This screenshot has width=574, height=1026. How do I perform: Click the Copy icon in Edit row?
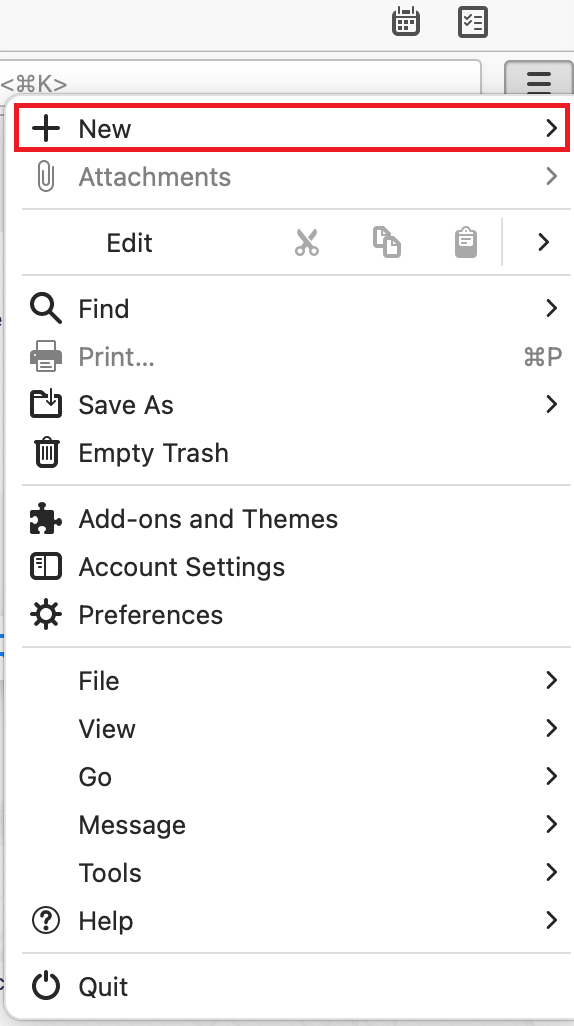(x=387, y=242)
